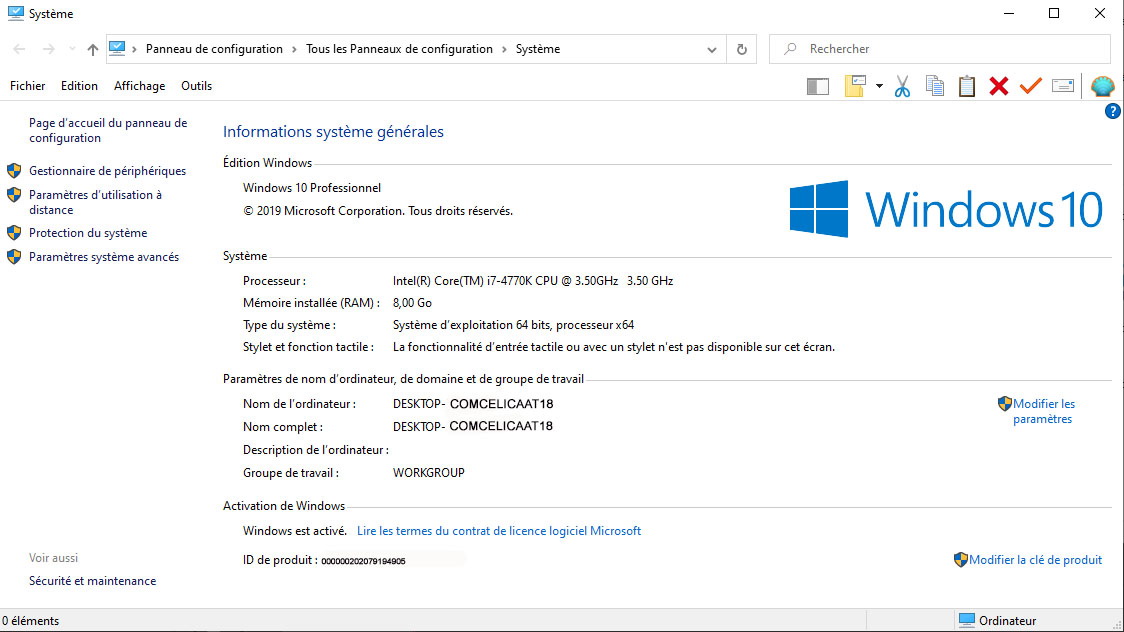This screenshot has width=1124, height=632.
Task: Open the Microsoft licence terms link
Action: tap(499, 531)
